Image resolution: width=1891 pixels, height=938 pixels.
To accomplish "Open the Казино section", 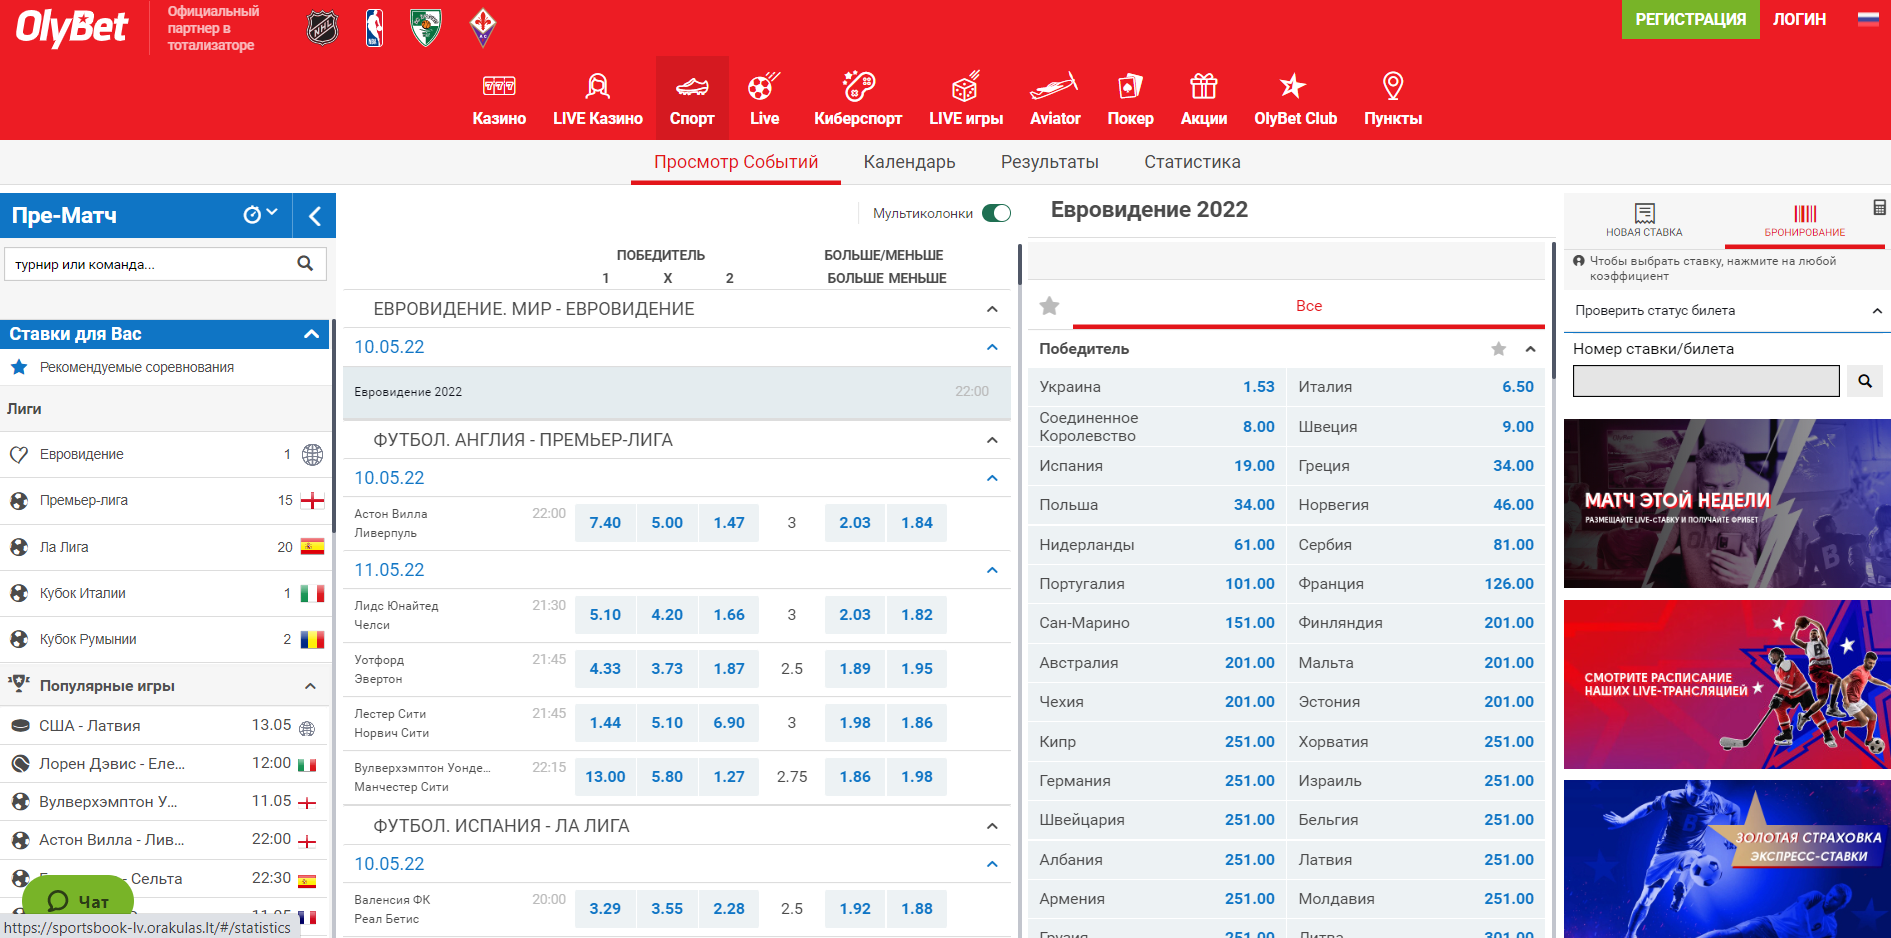I will tap(499, 100).
